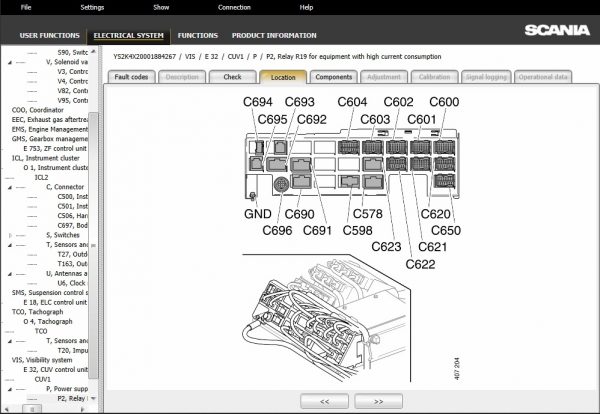
Task: Open PRODUCT INFORMATION section
Action: (274, 36)
